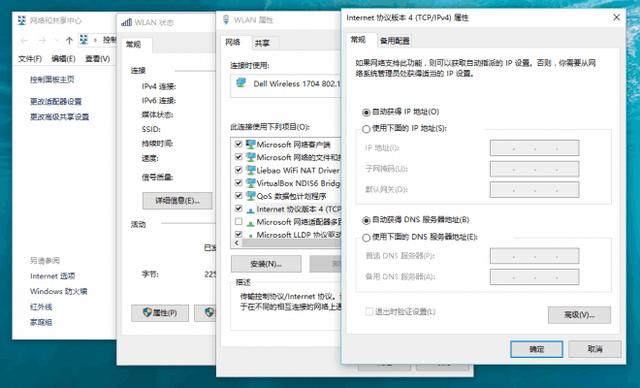Image resolution: width=640 pixels, height=388 pixels.
Task: Click 首选 DNS 服务器 input field
Action: (x=534, y=256)
